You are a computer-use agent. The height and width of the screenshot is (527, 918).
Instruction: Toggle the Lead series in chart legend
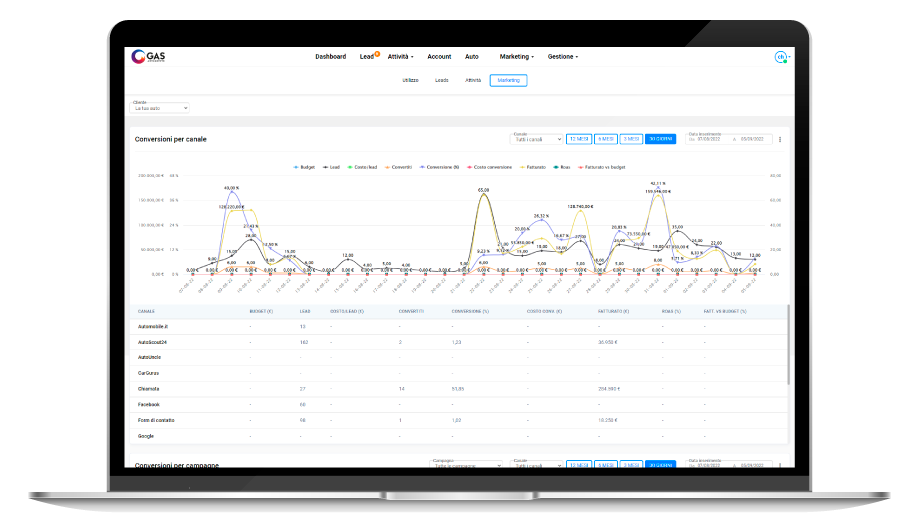tap(331, 167)
